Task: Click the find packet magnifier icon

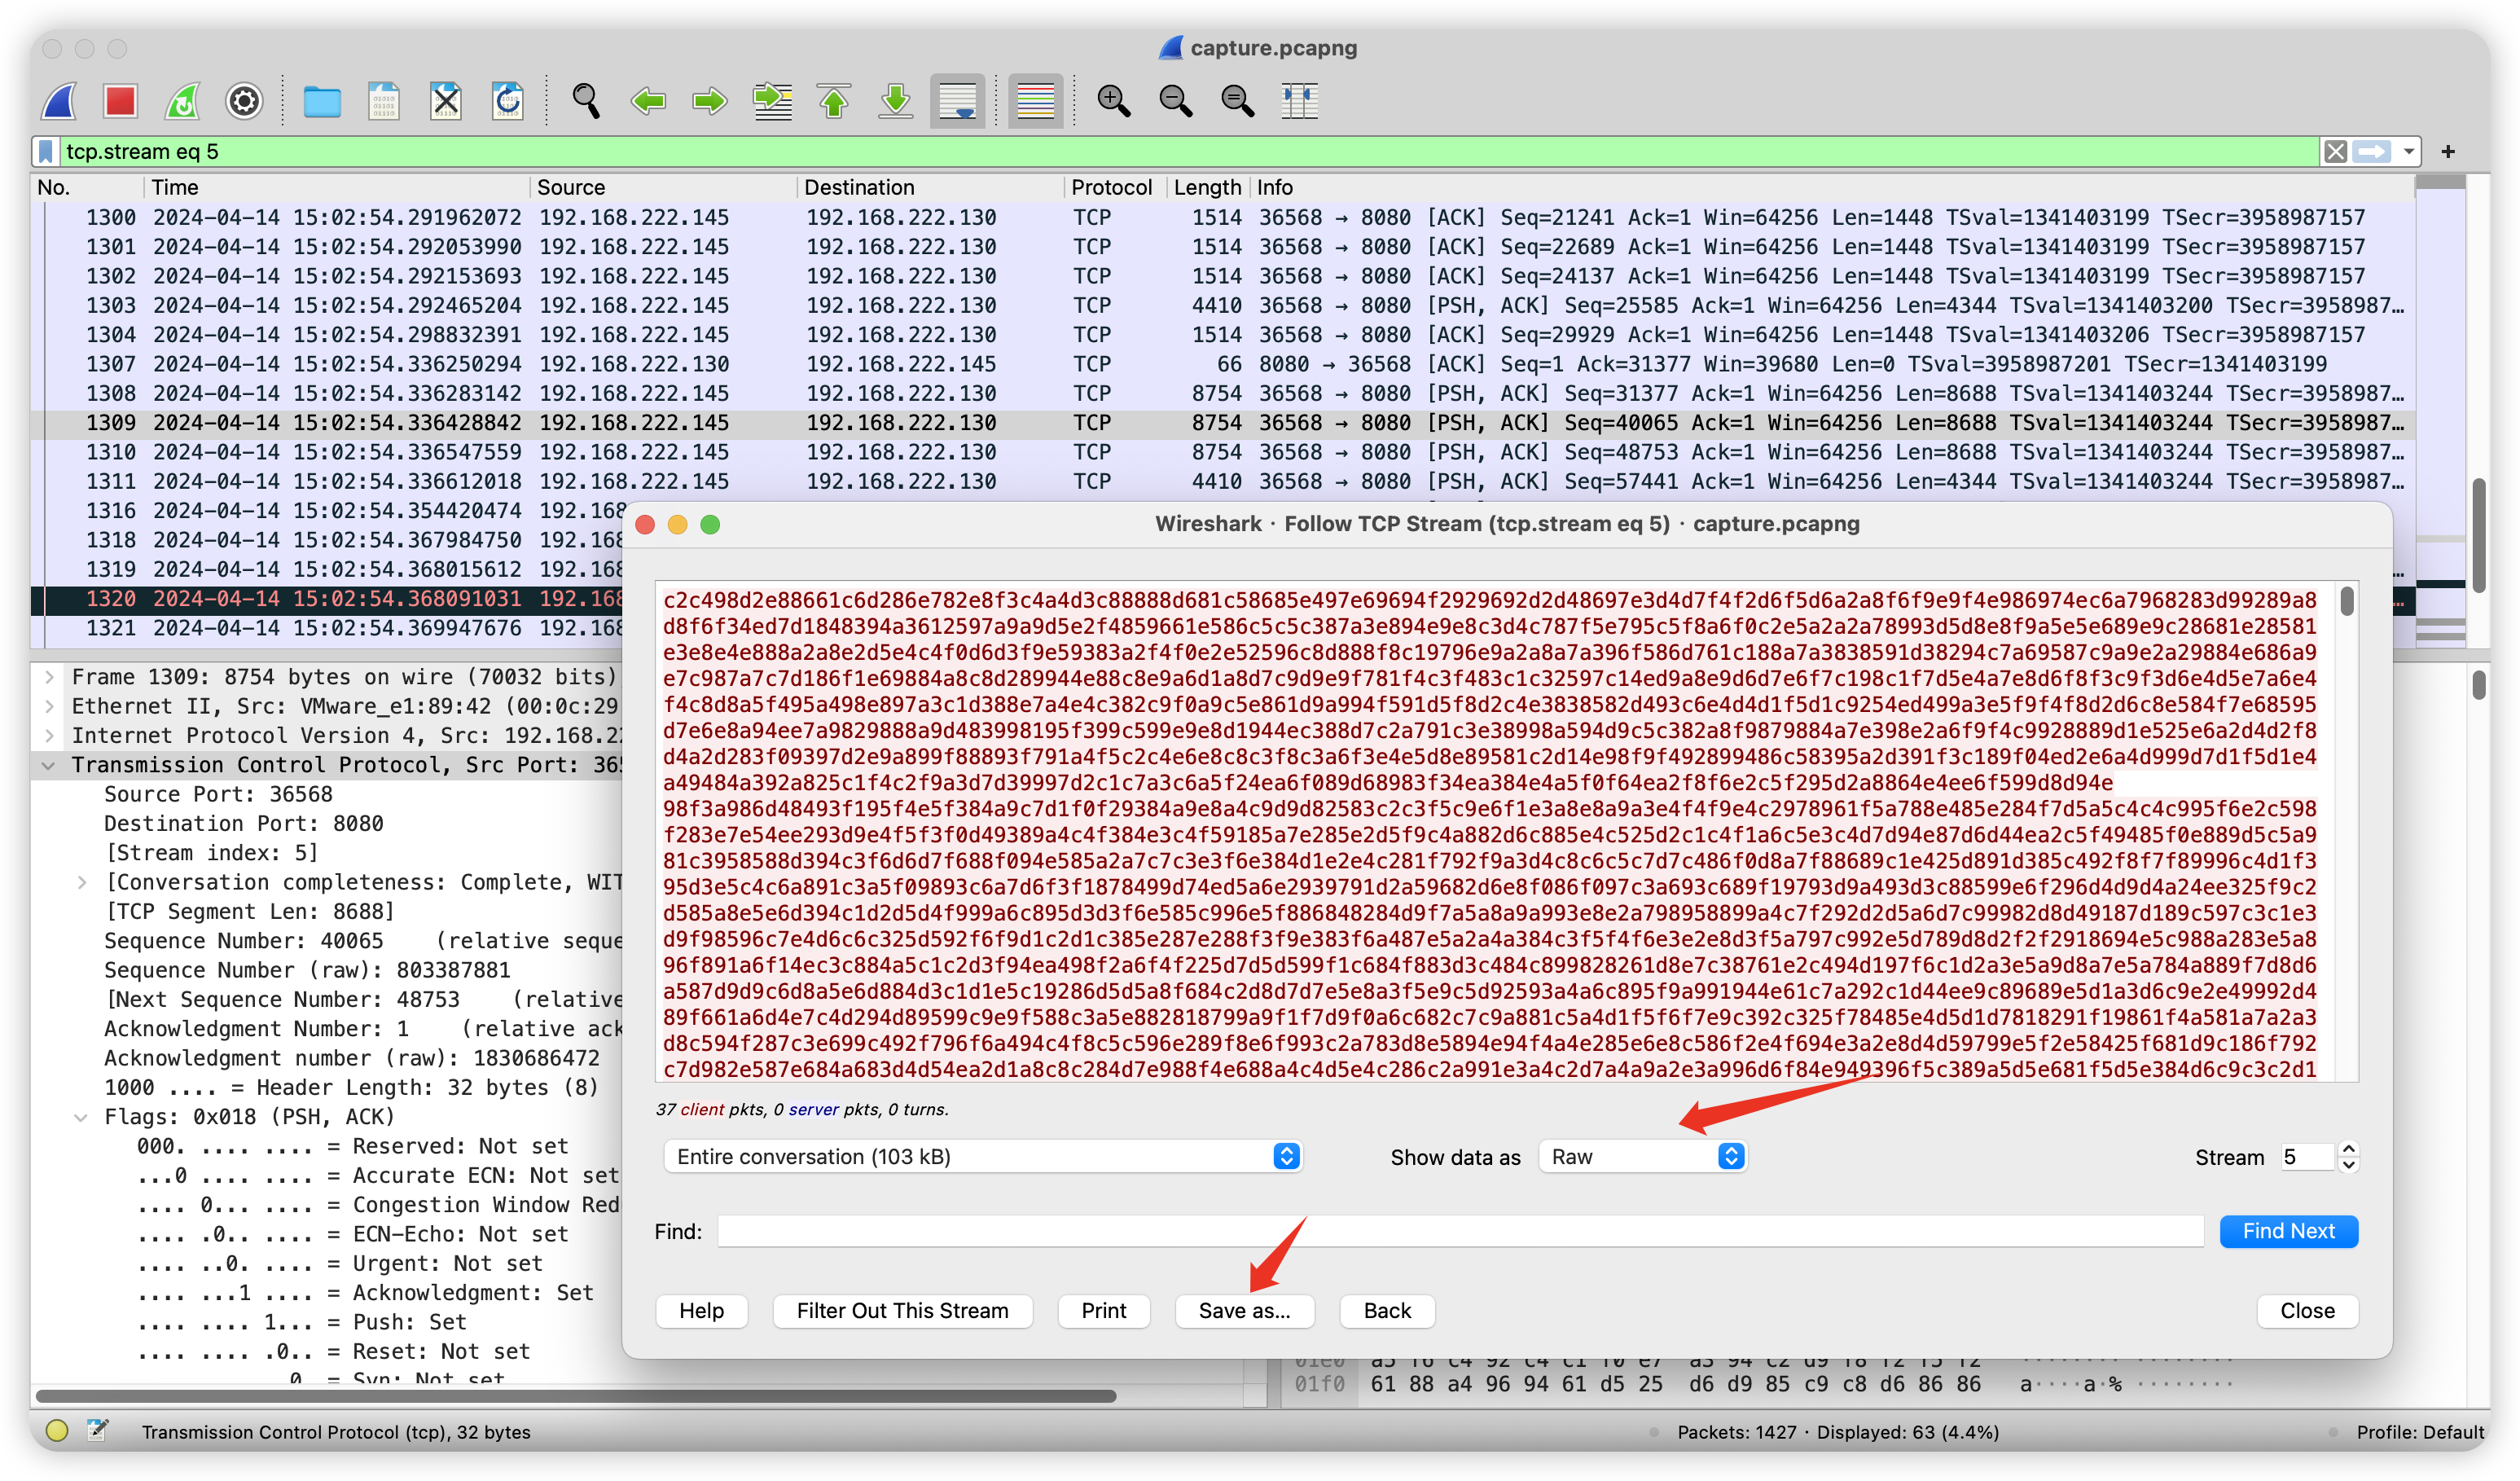Action: 586,101
